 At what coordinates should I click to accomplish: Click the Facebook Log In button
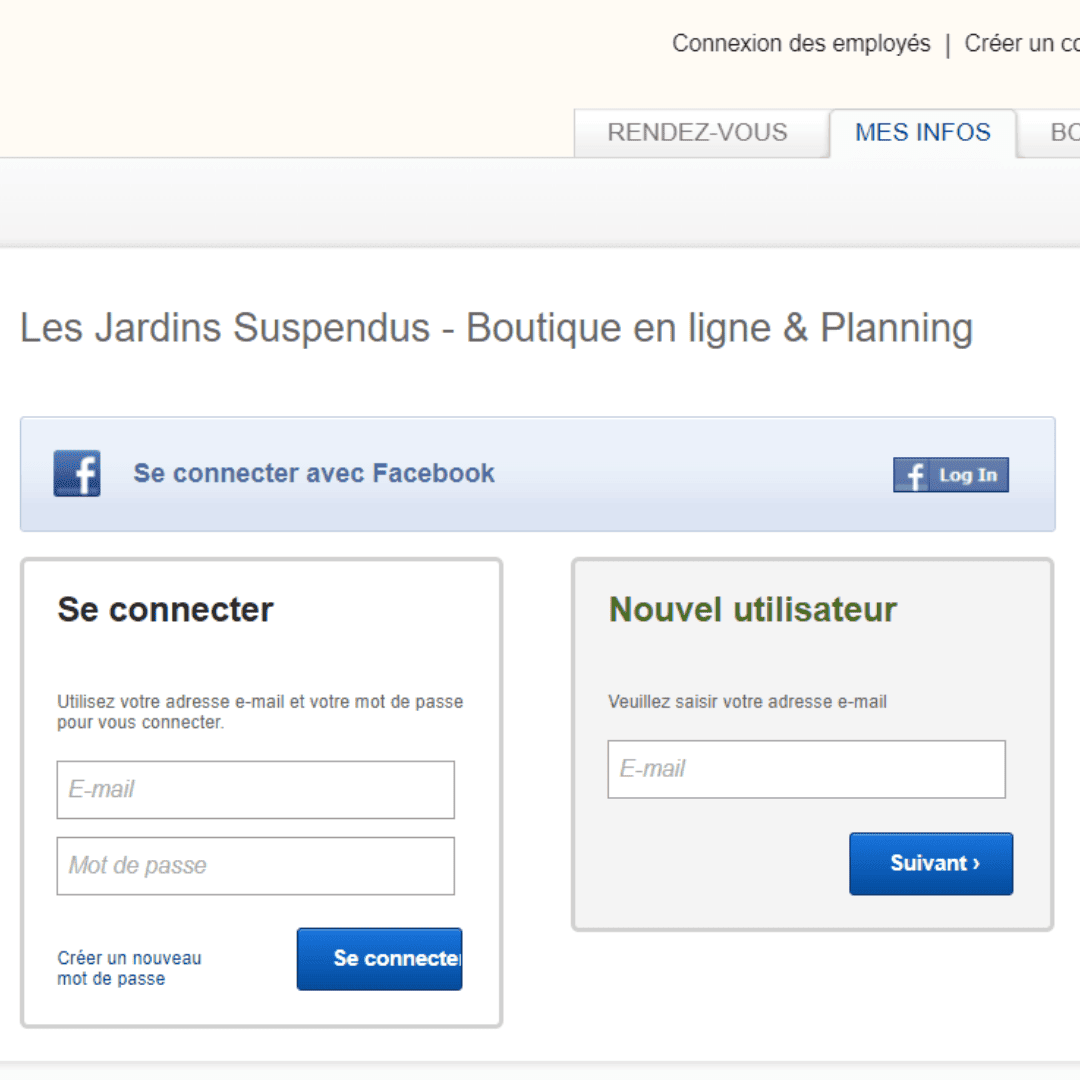(951, 475)
